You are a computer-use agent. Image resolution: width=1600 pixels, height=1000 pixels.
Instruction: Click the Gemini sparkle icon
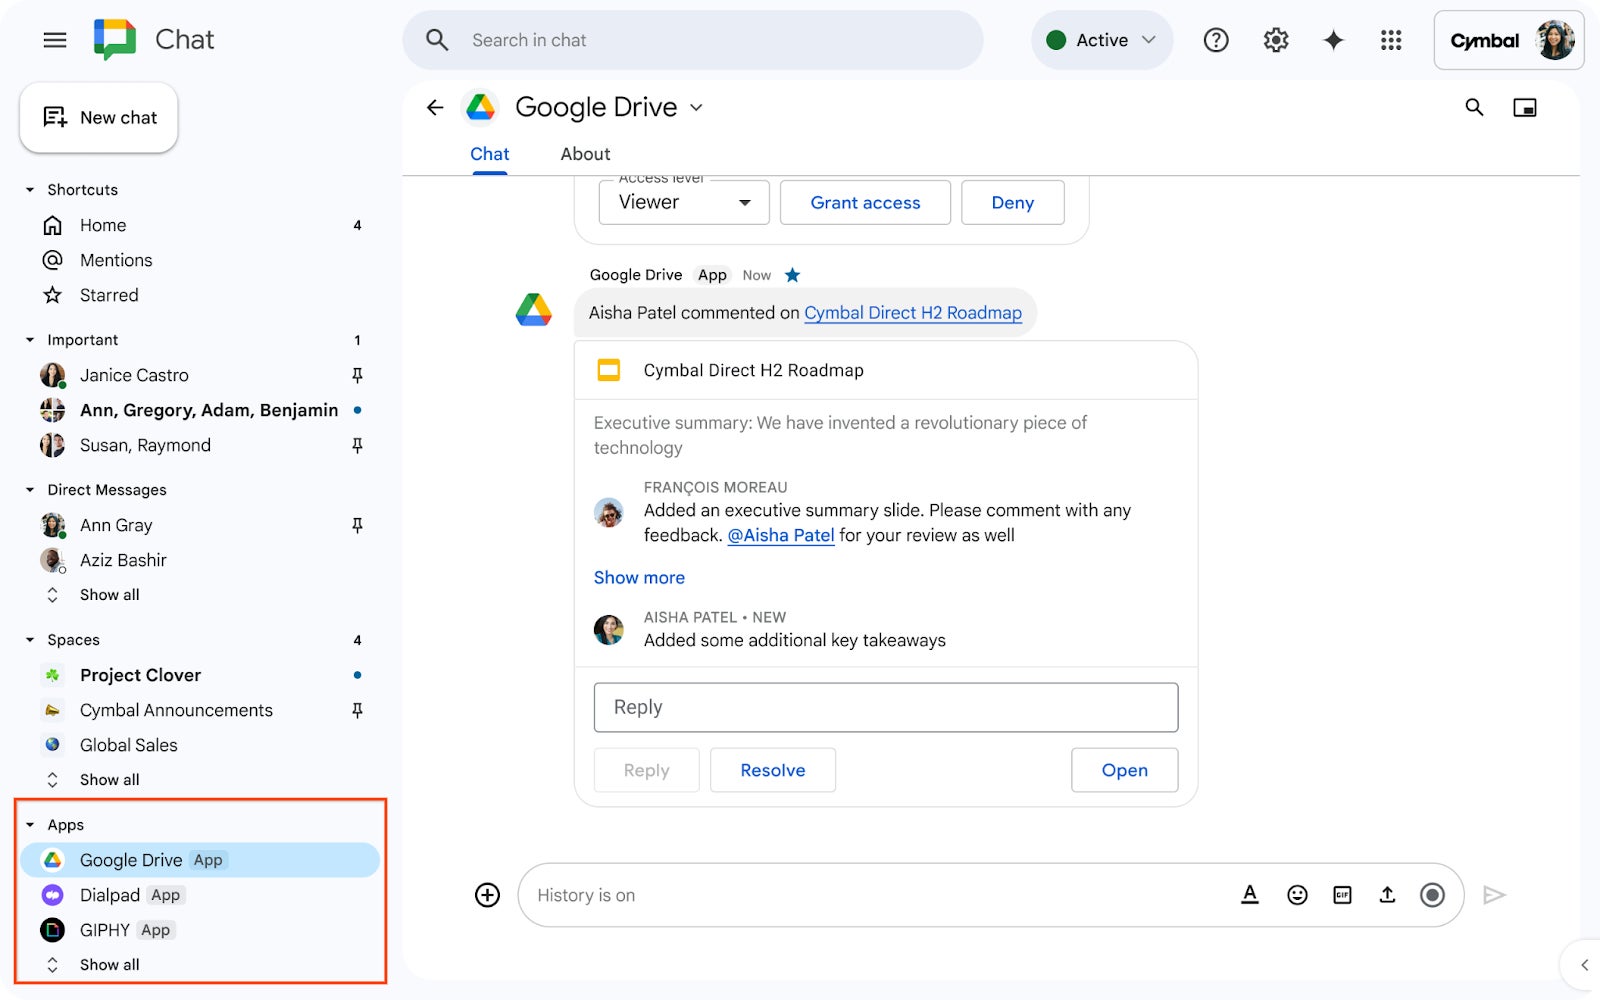(1333, 40)
